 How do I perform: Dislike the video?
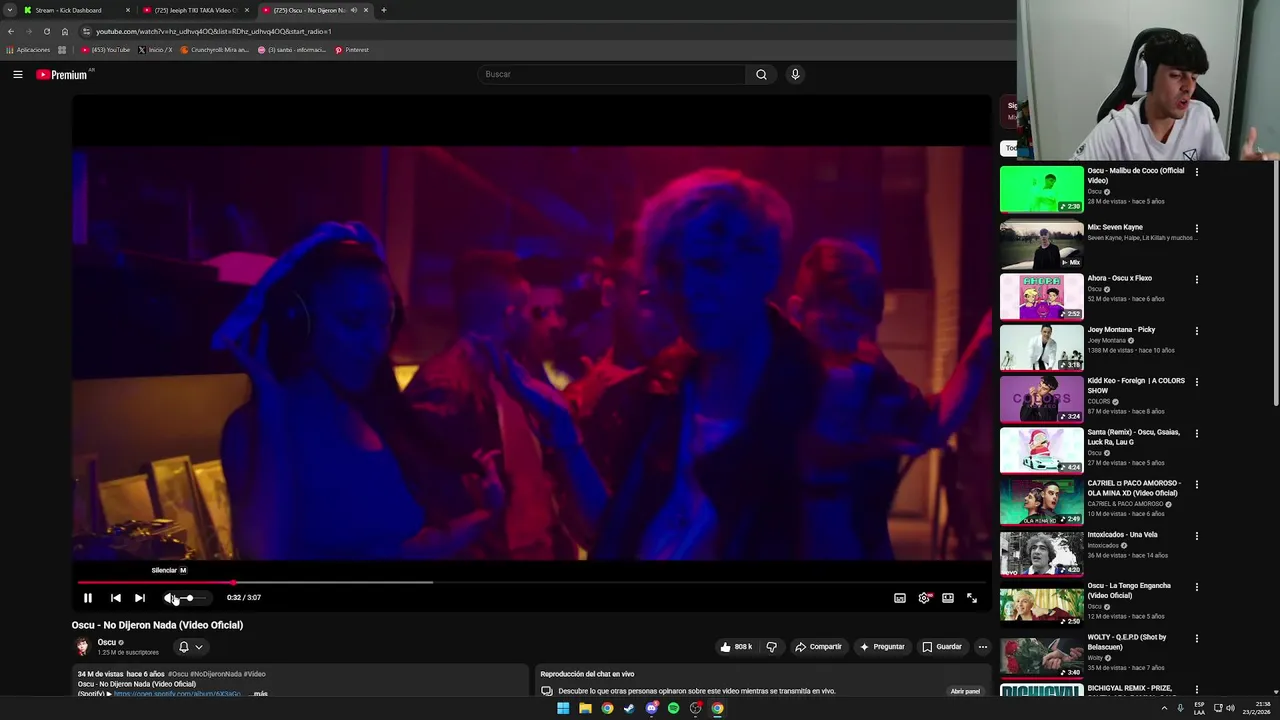(x=771, y=647)
